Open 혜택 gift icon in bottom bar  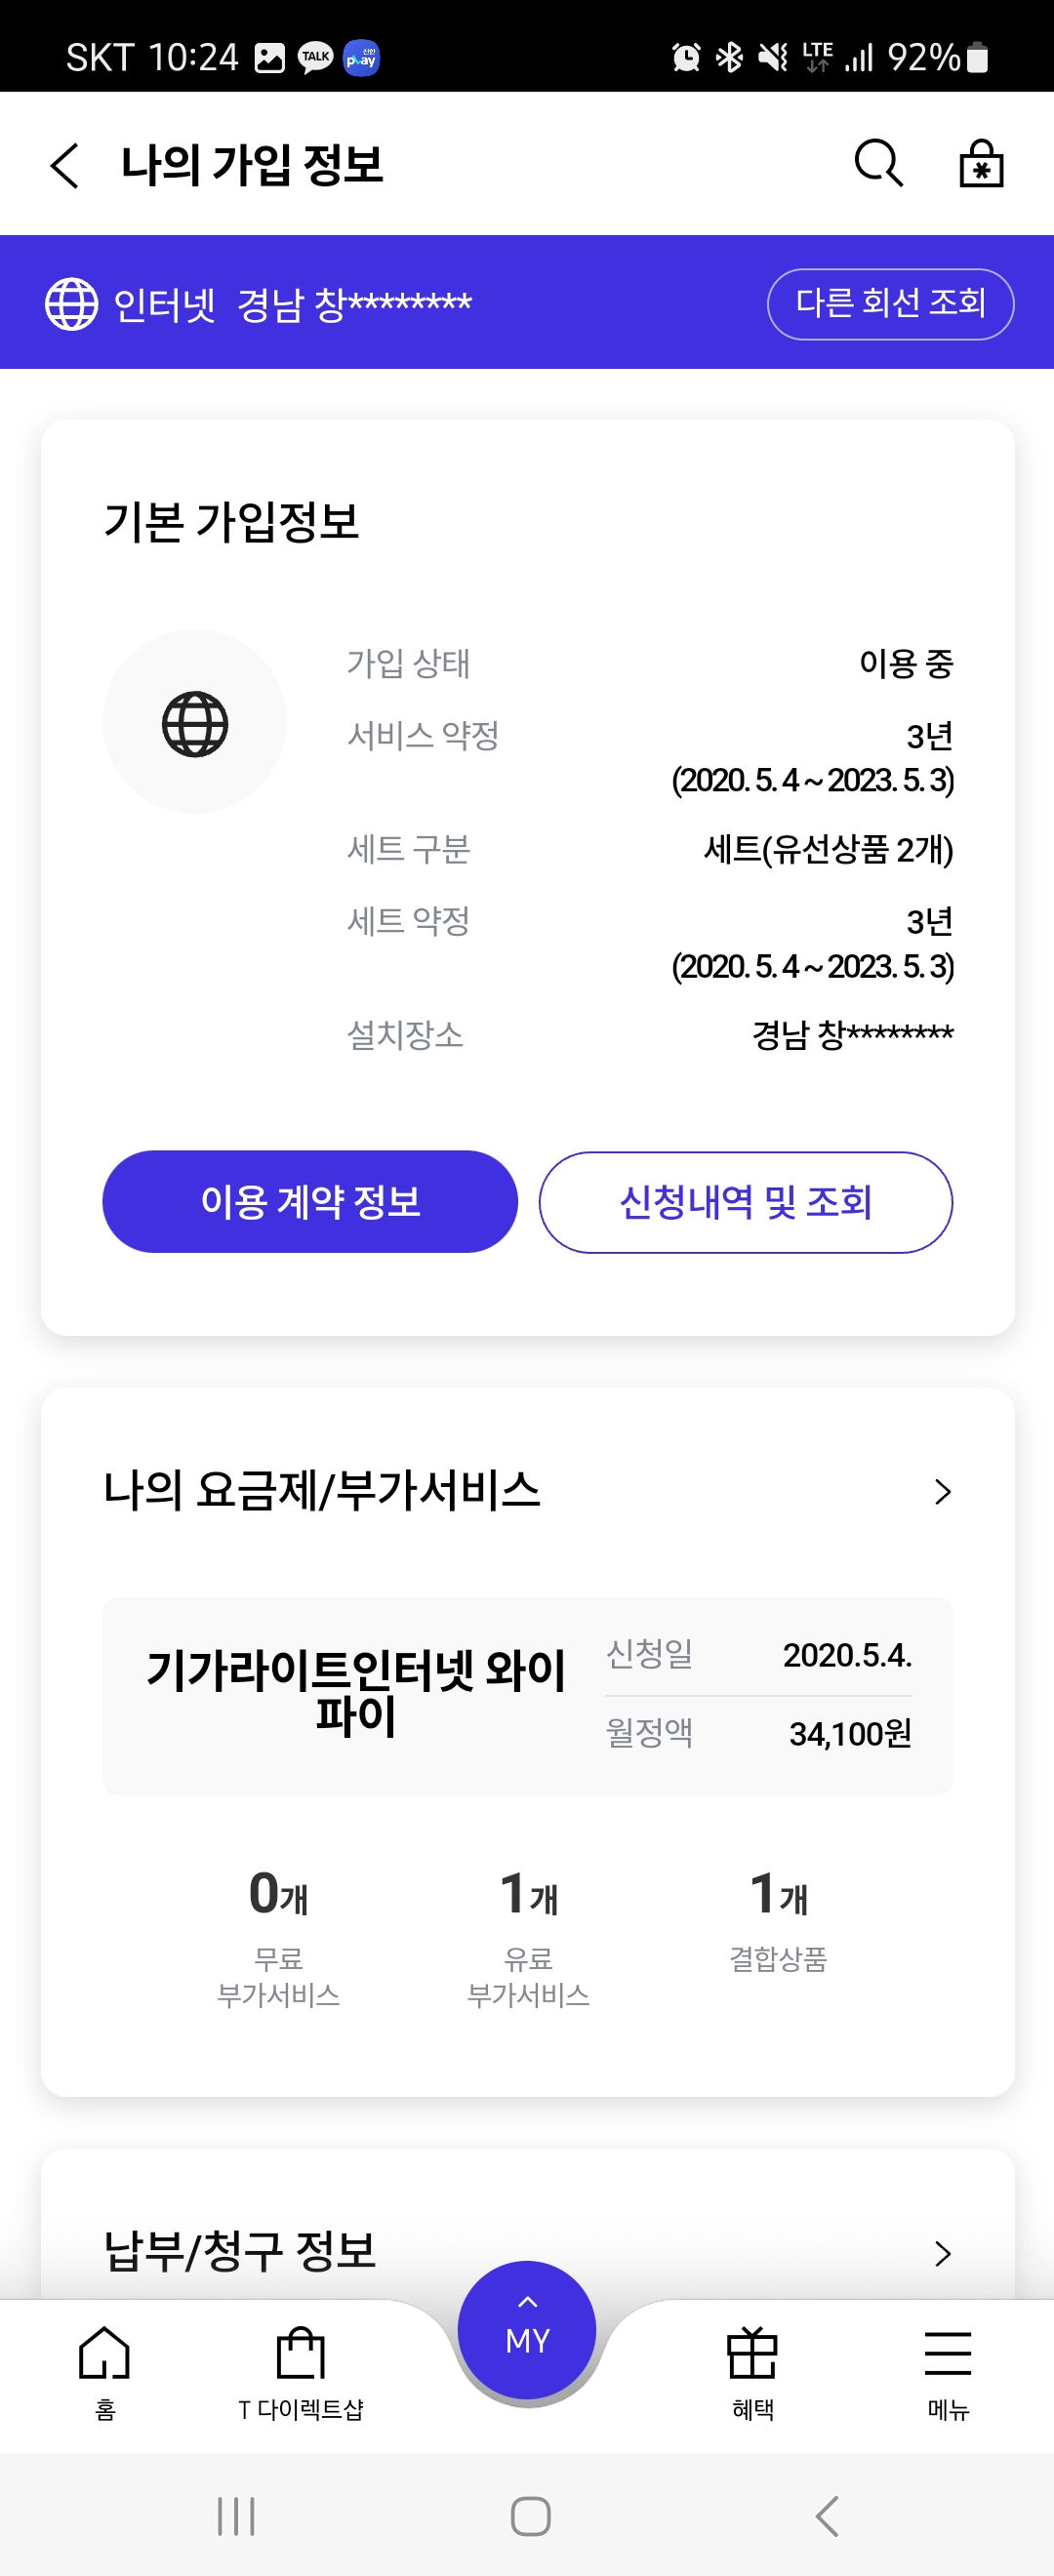click(752, 2372)
